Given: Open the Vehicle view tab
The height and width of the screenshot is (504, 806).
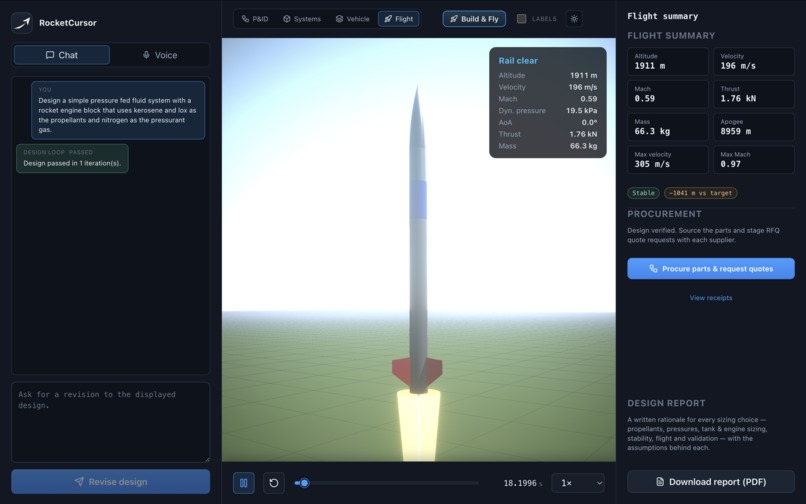Looking at the screenshot, I should (353, 19).
